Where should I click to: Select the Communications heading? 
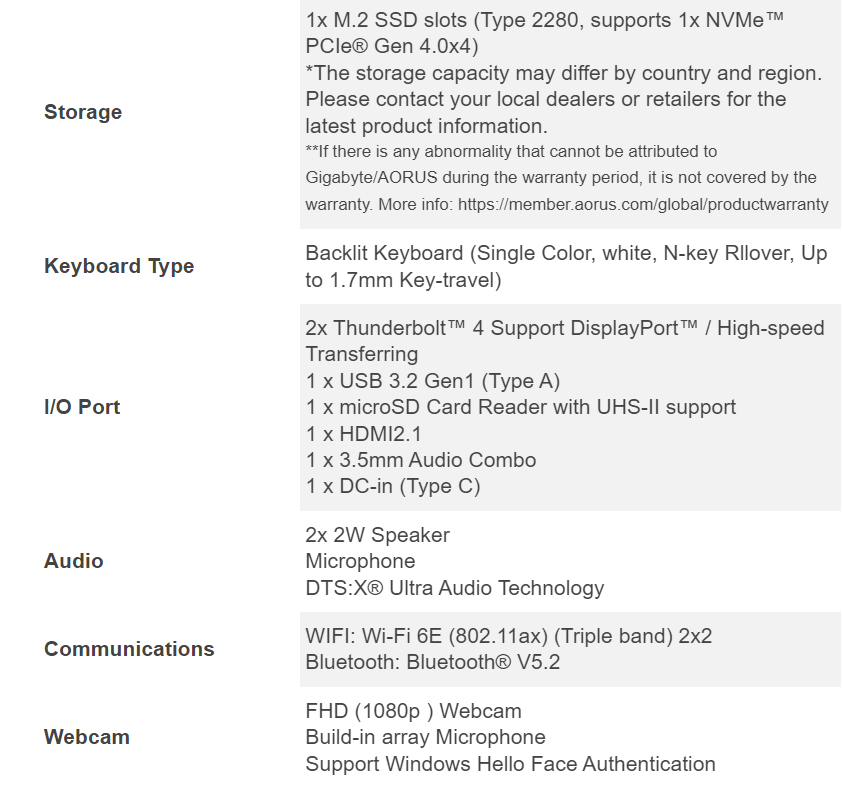[x=129, y=649]
